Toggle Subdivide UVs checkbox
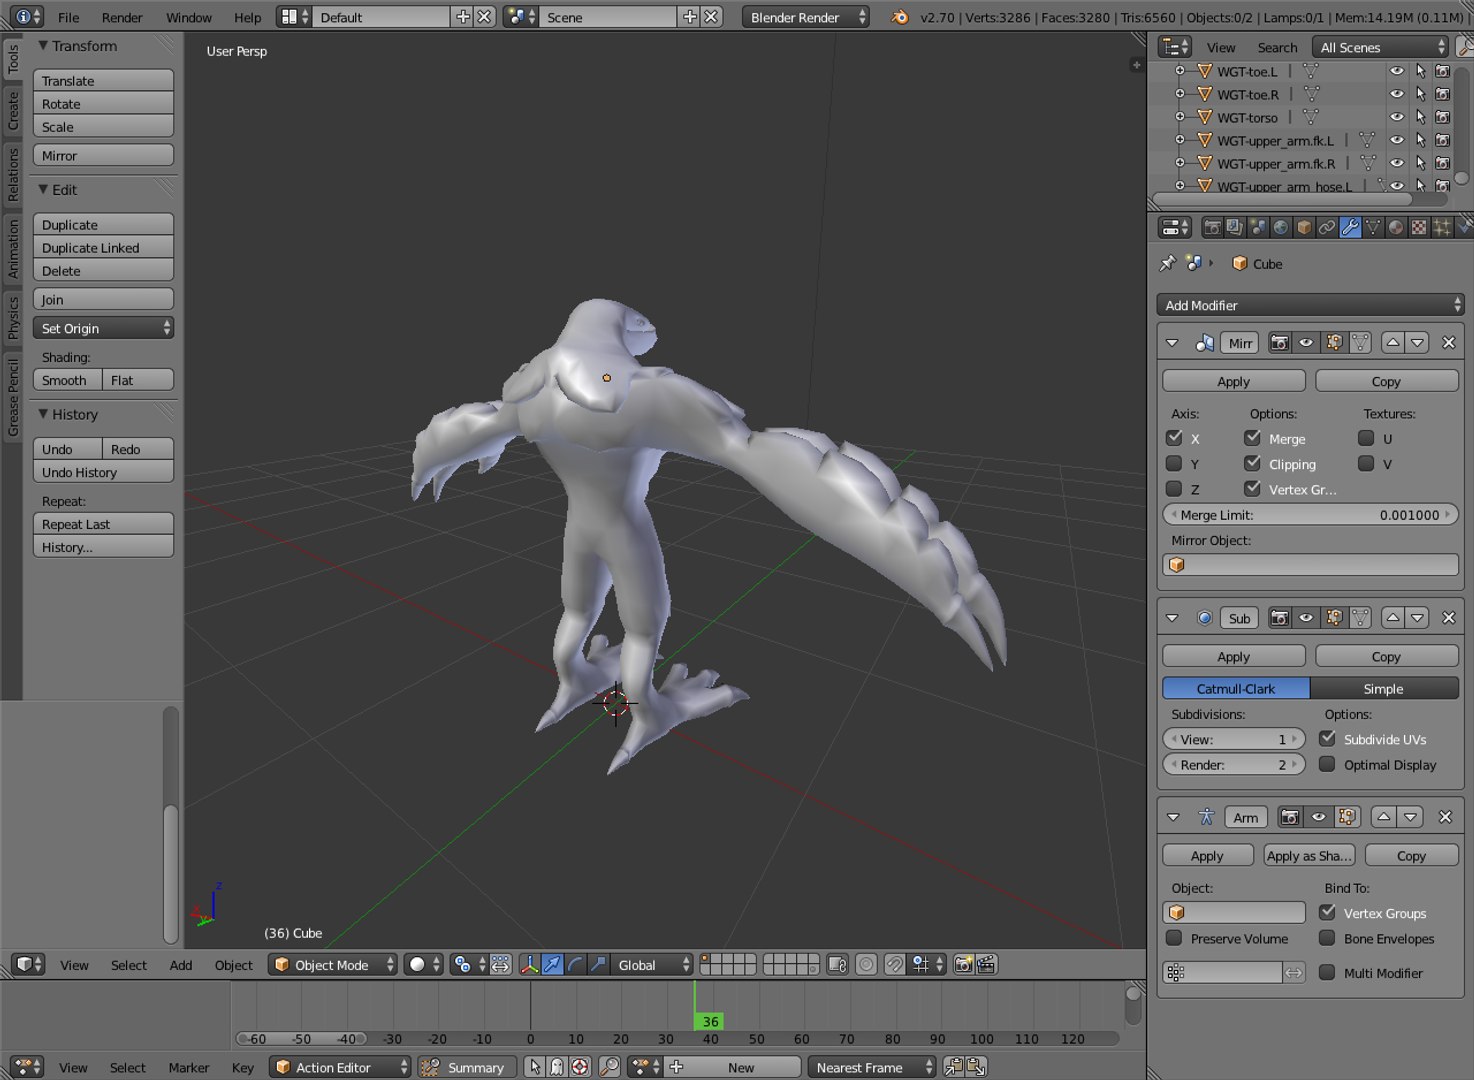The width and height of the screenshot is (1474, 1080). click(1327, 739)
